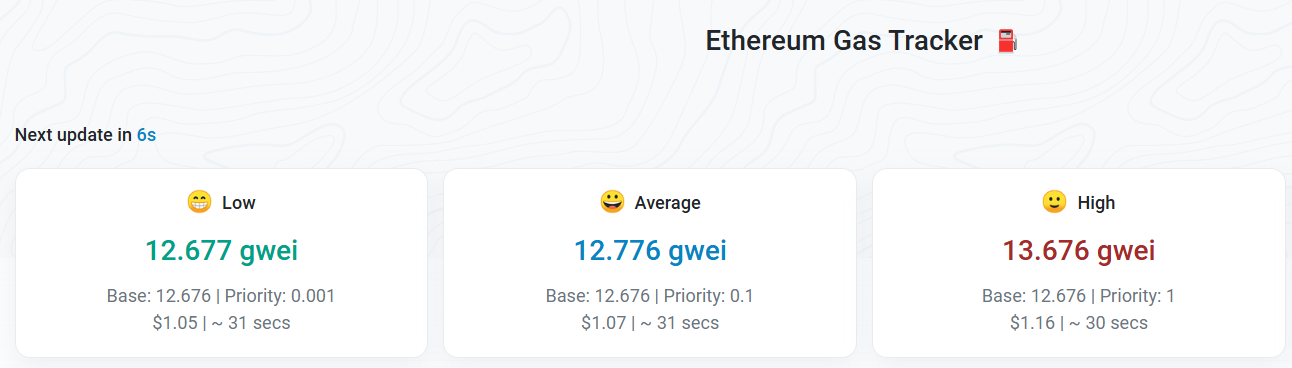
Task: Click the Average card title
Action: pos(668,203)
